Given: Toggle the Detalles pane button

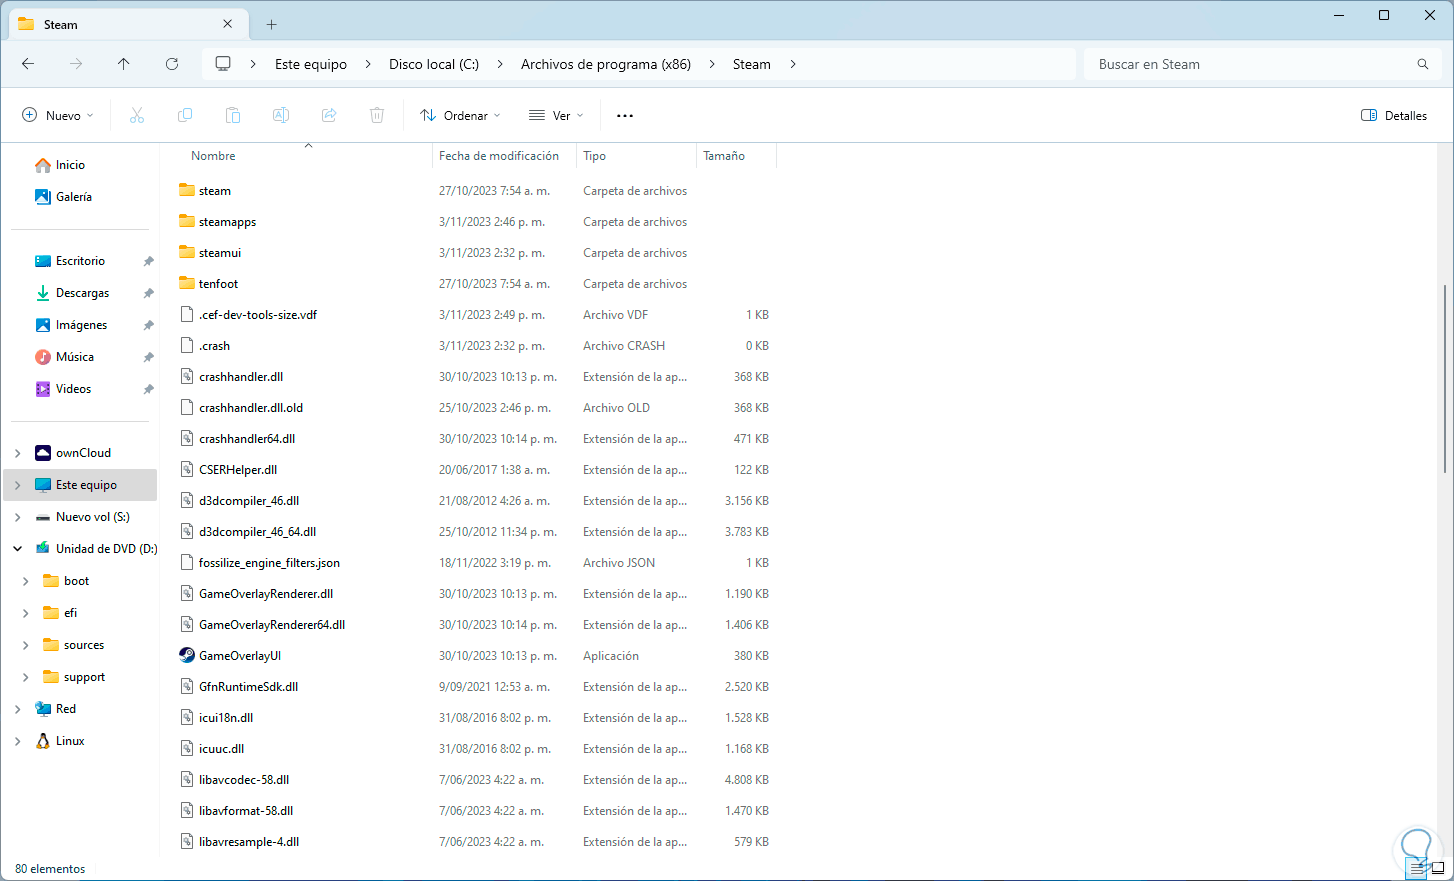Looking at the screenshot, I should pos(1394,116).
